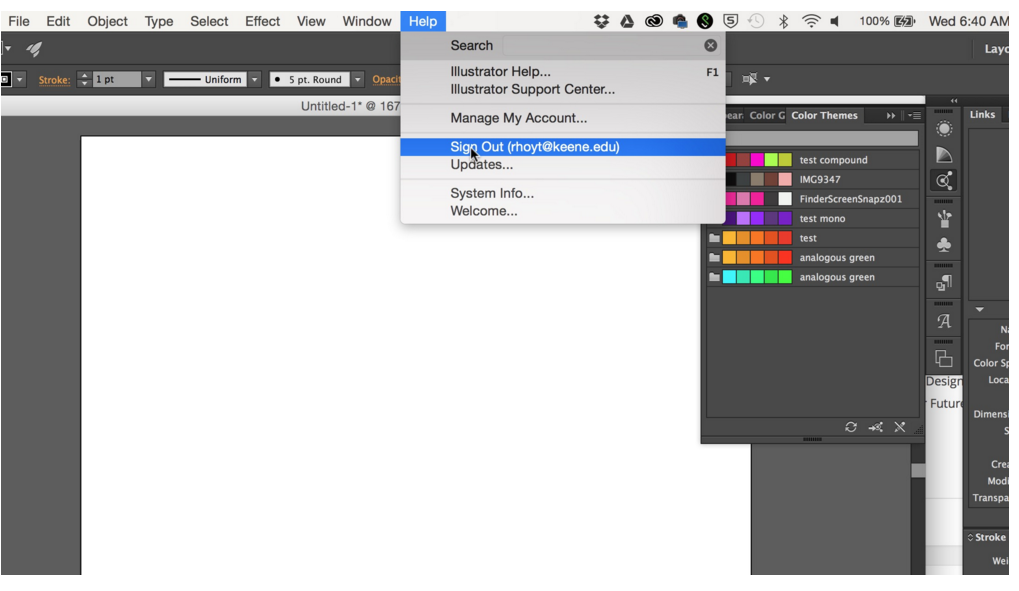
Task: Refresh the Color Themes list
Action: [851, 427]
